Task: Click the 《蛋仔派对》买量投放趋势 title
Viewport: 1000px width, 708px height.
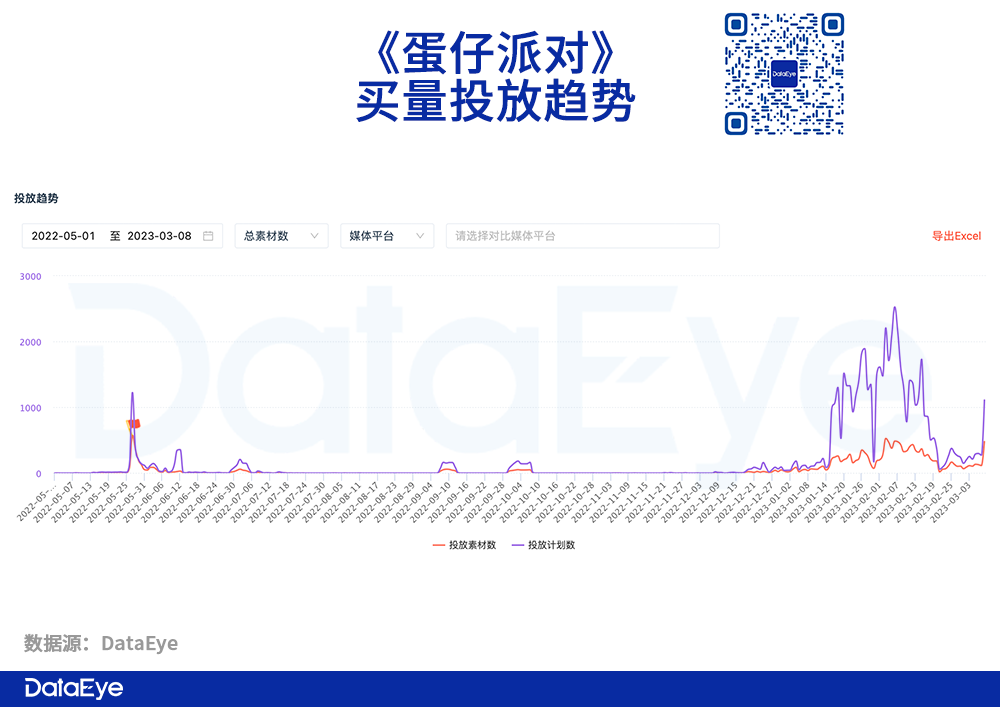Action: pyautogui.click(x=496, y=75)
